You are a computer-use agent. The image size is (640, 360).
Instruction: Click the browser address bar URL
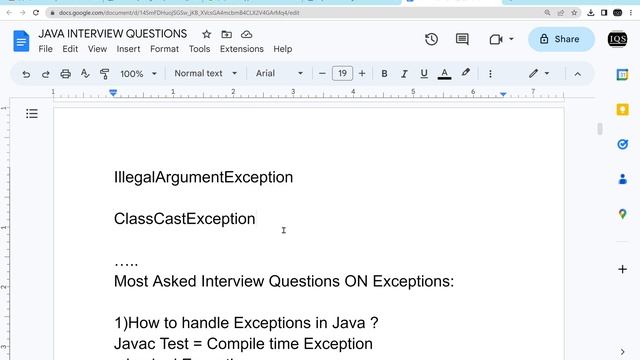[x=179, y=13]
